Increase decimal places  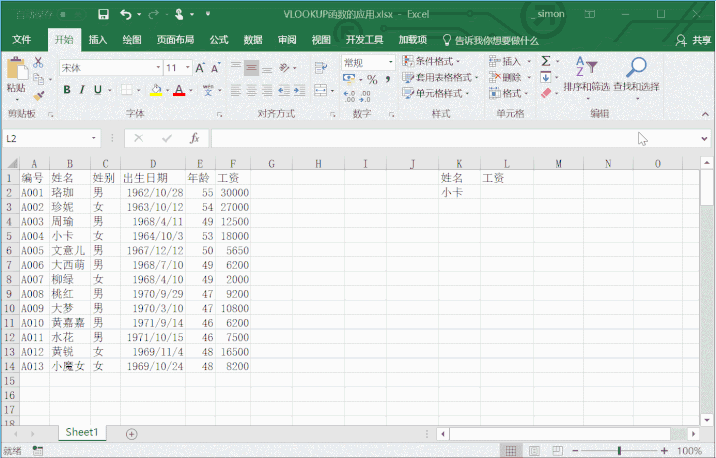[349, 96]
